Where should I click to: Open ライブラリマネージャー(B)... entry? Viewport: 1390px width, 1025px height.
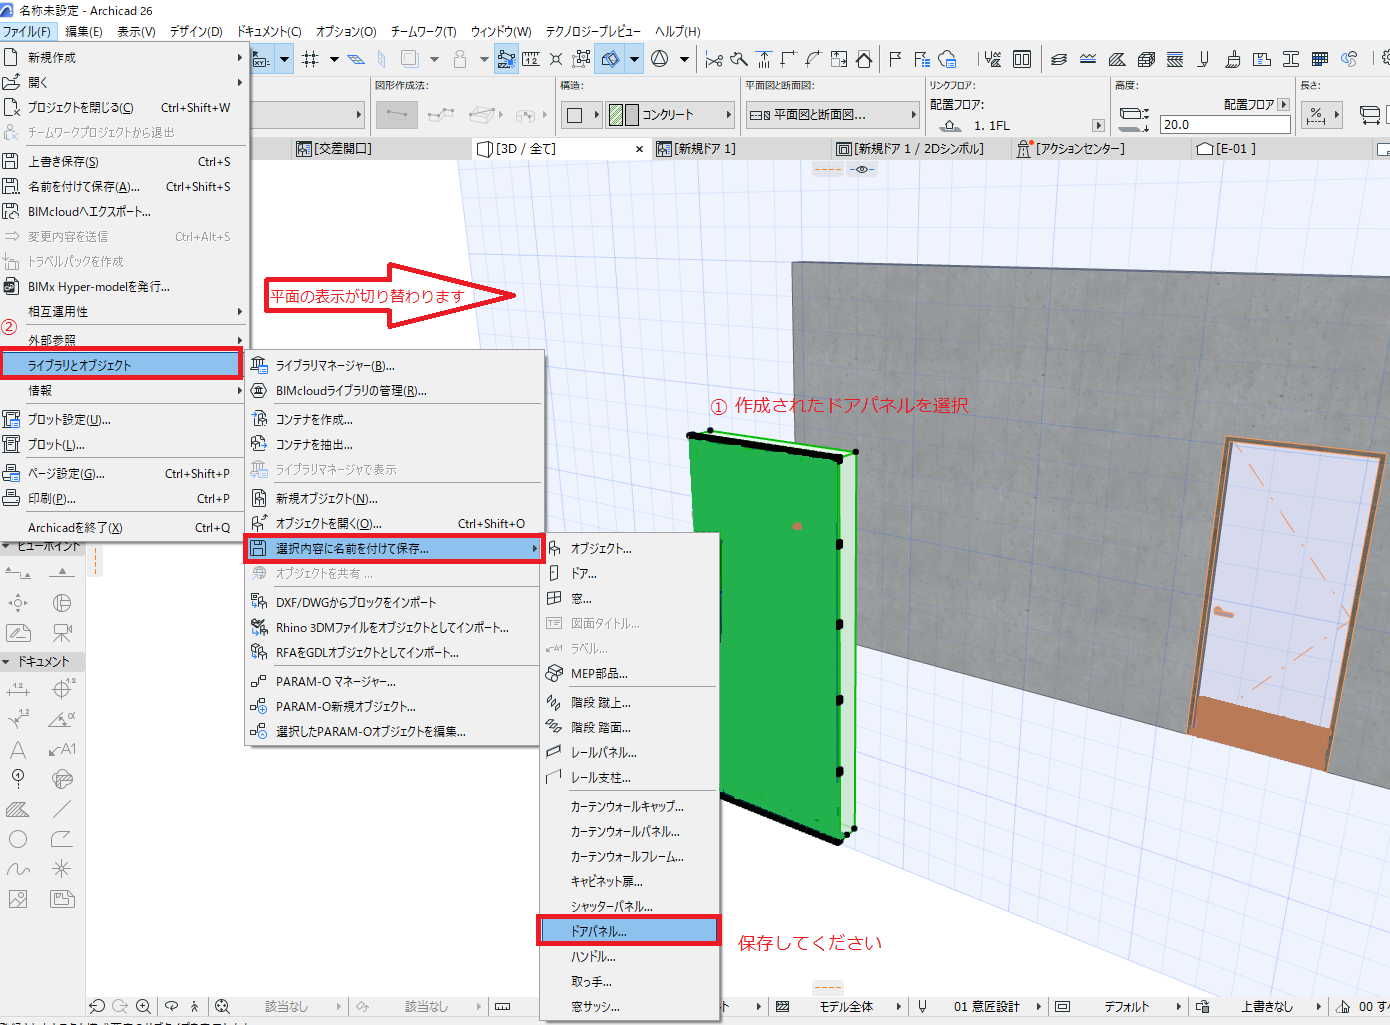(x=394, y=366)
